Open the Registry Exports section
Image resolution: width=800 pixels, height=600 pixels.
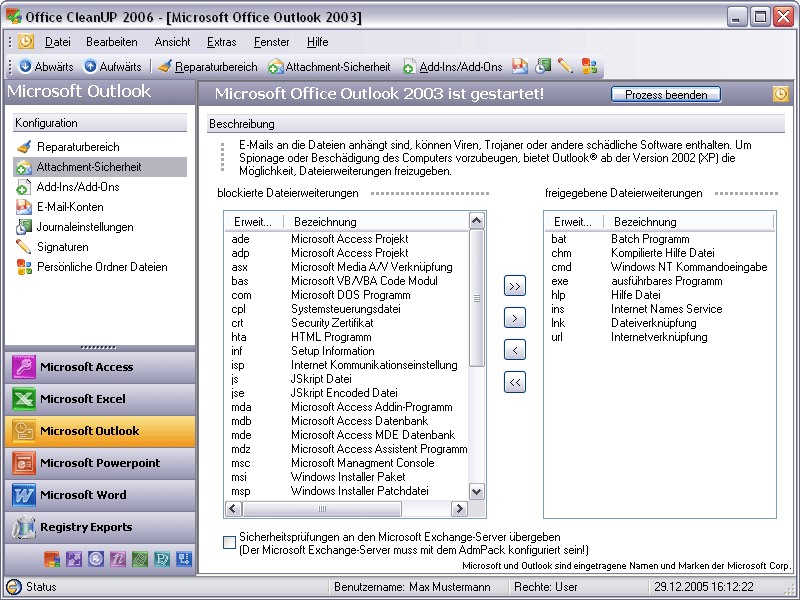100,527
